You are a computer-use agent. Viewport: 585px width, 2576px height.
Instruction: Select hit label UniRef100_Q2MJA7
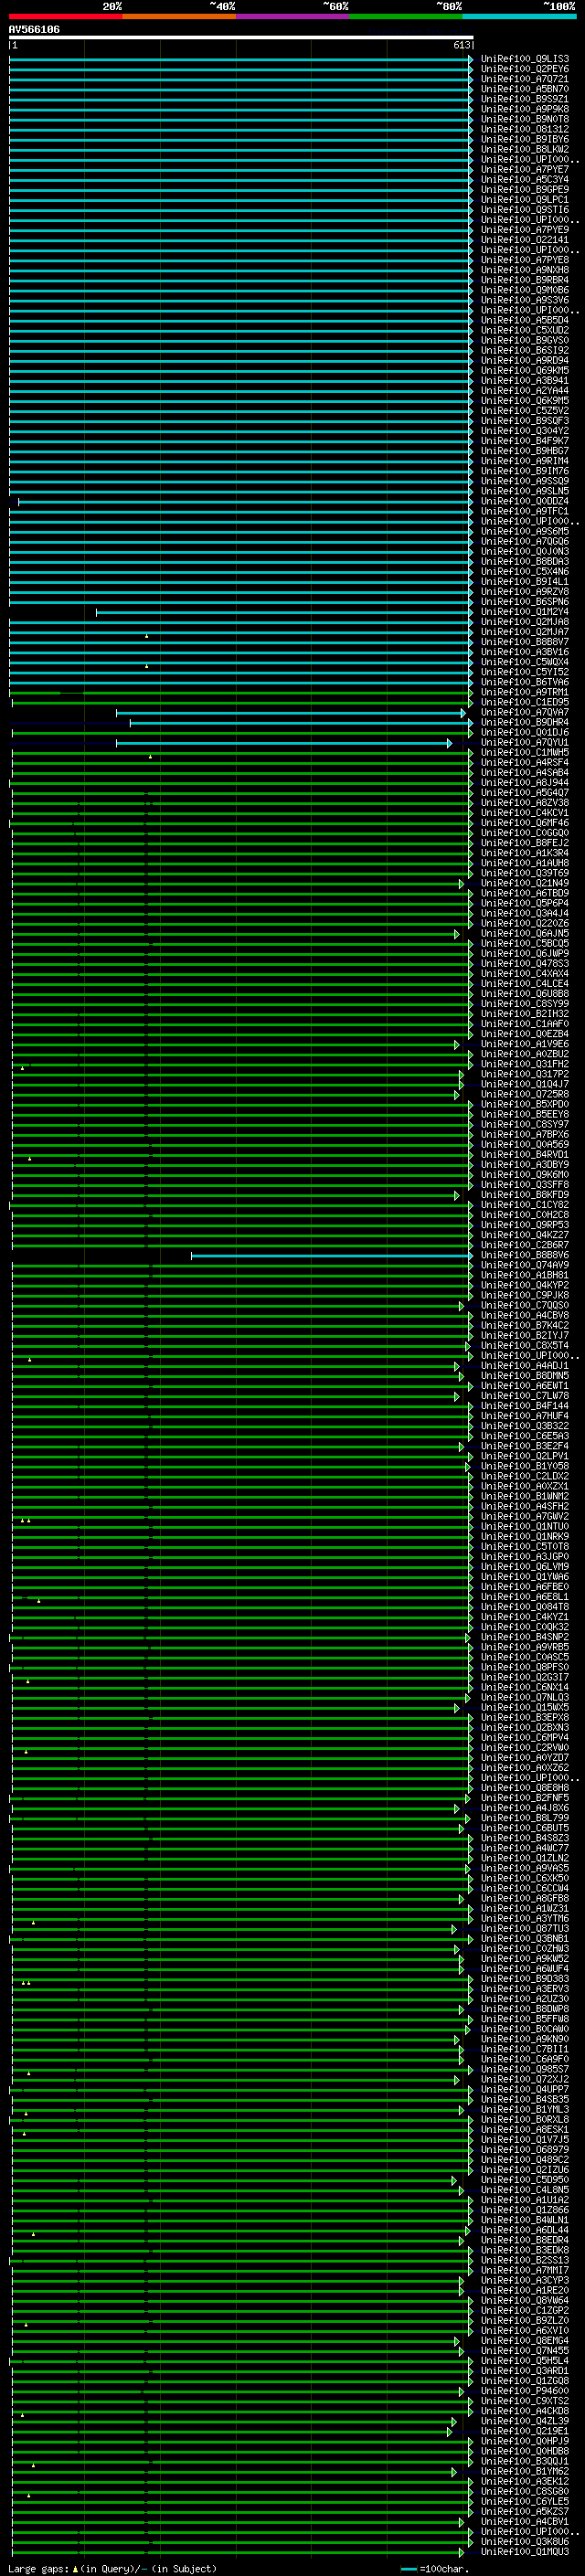[524, 632]
